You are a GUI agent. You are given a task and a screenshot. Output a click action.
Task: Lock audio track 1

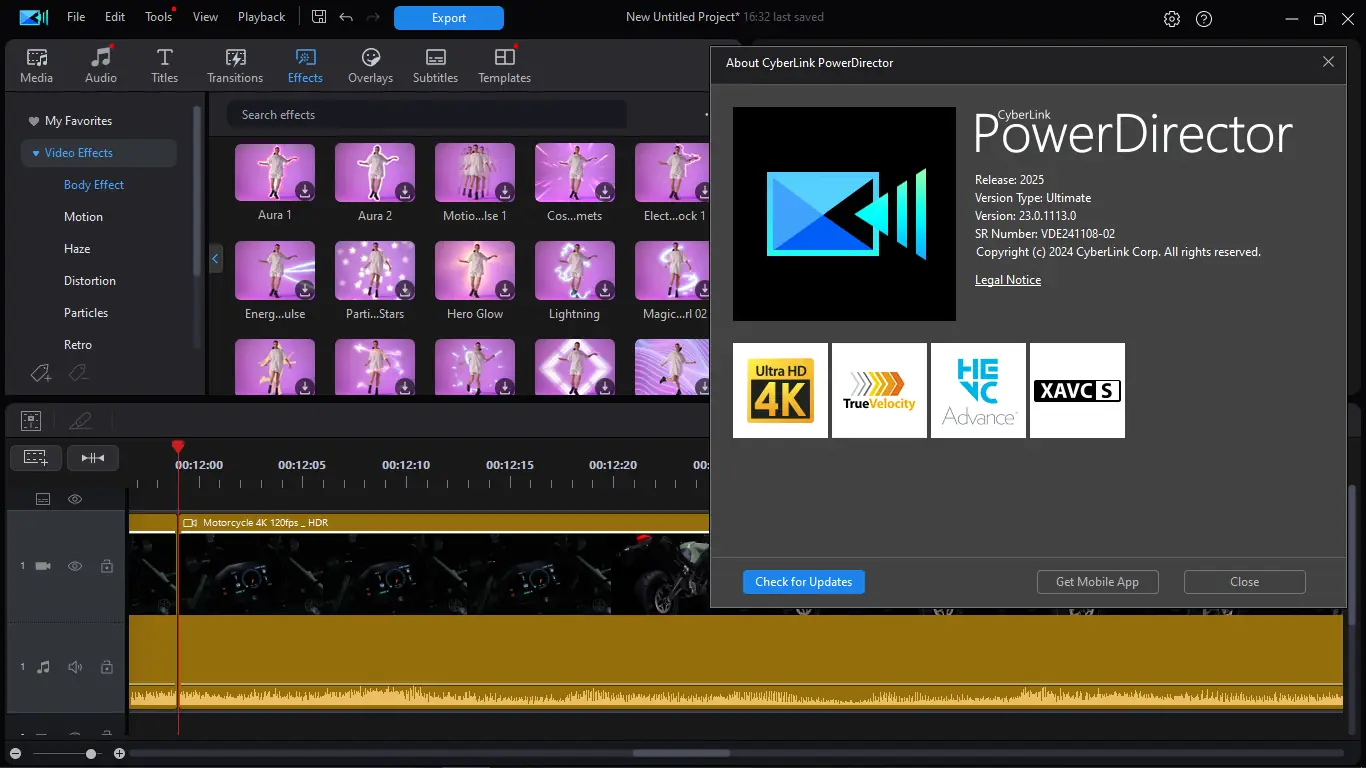pyautogui.click(x=107, y=667)
